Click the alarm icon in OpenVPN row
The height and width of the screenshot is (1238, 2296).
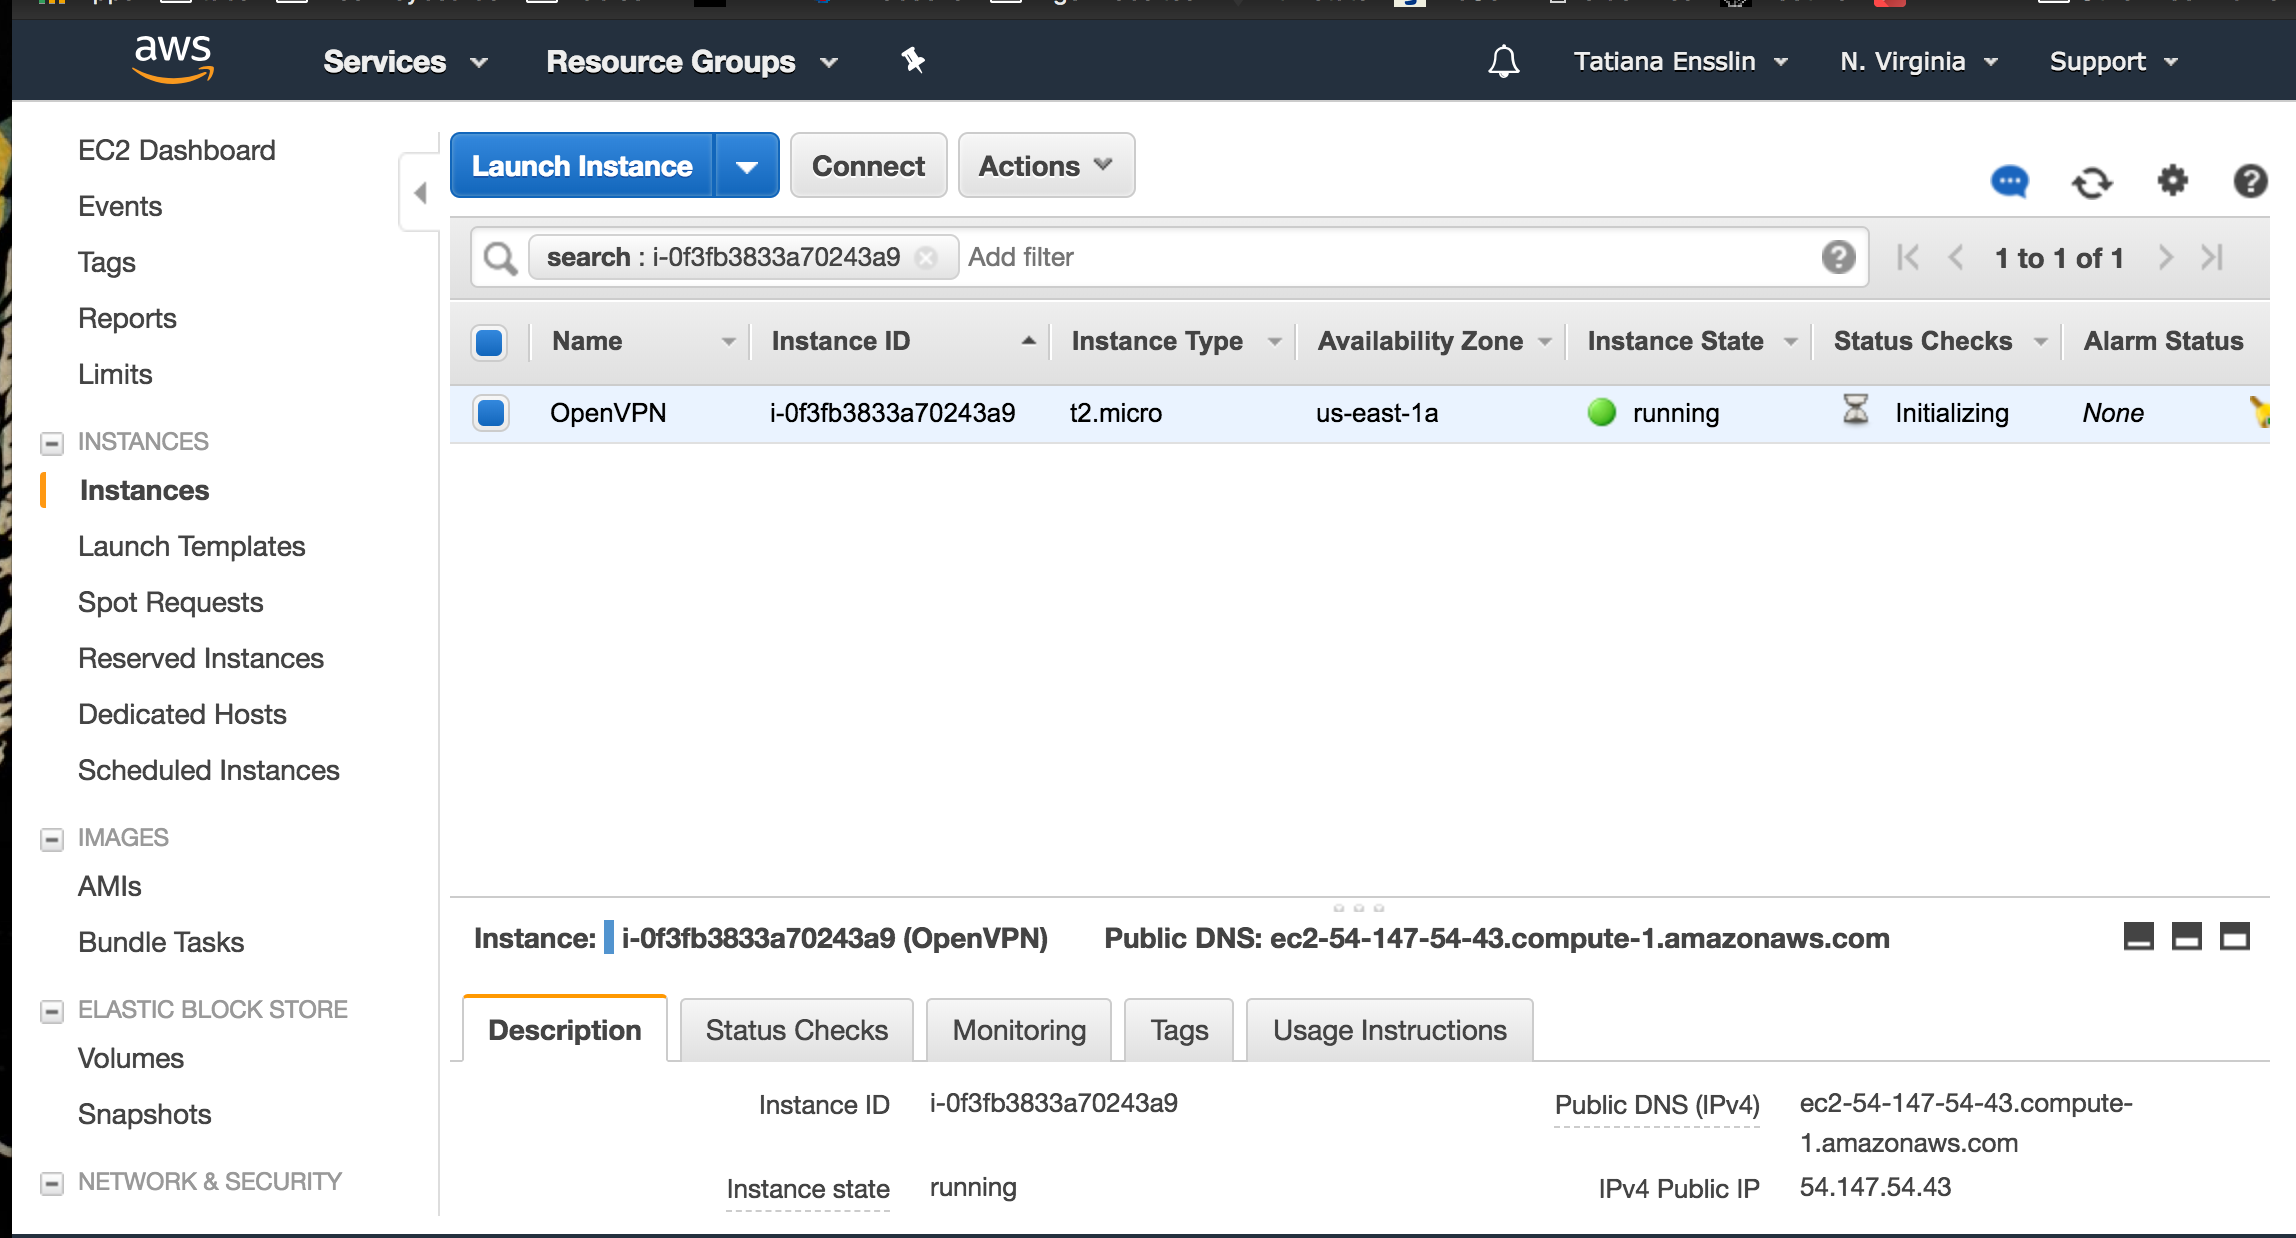pyautogui.click(x=2259, y=411)
